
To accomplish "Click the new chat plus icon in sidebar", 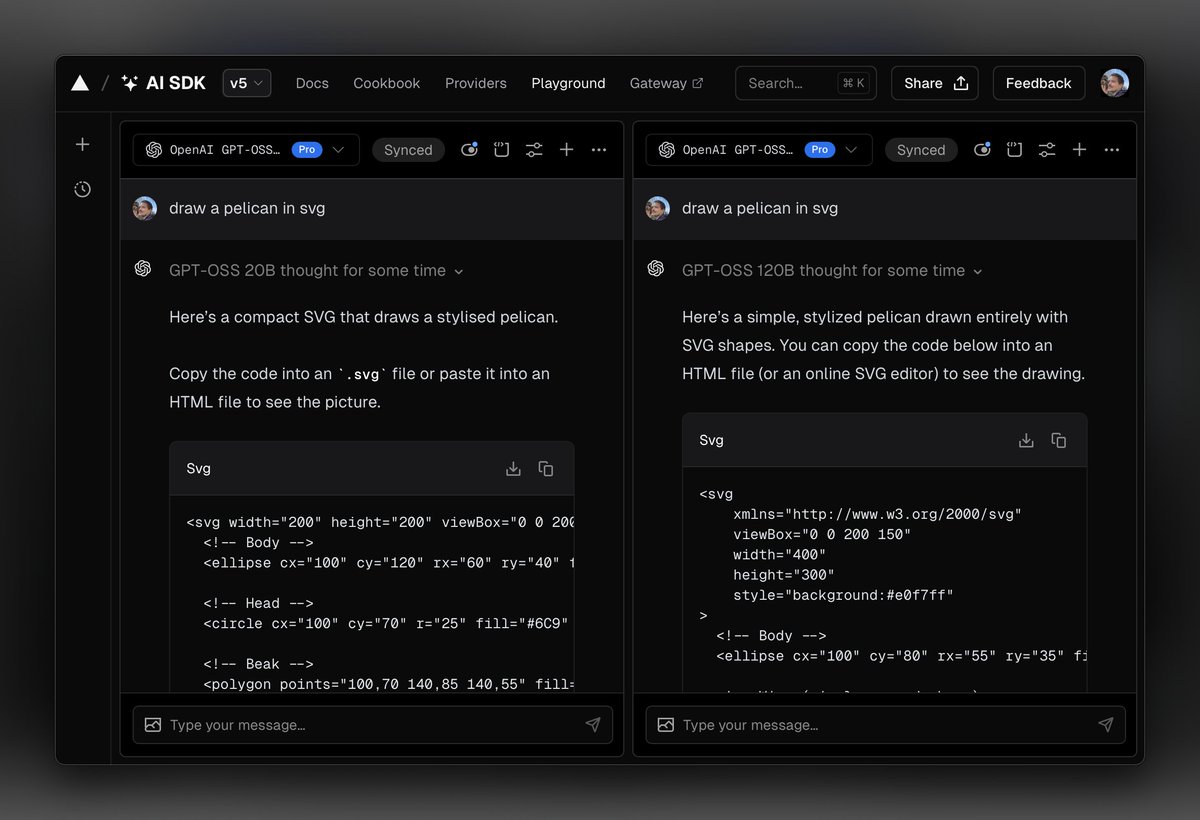I will (x=83, y=144).
